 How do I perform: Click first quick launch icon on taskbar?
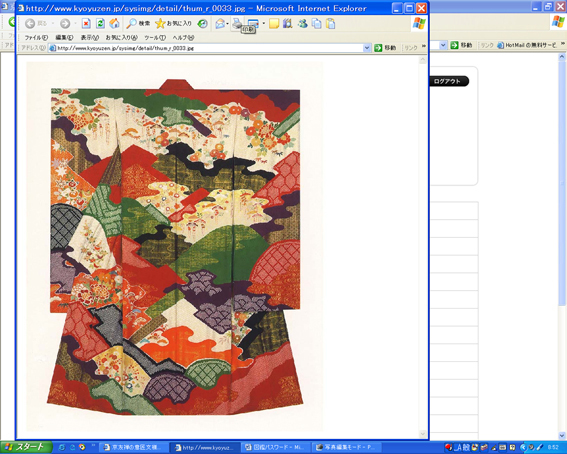coord(62,447)
